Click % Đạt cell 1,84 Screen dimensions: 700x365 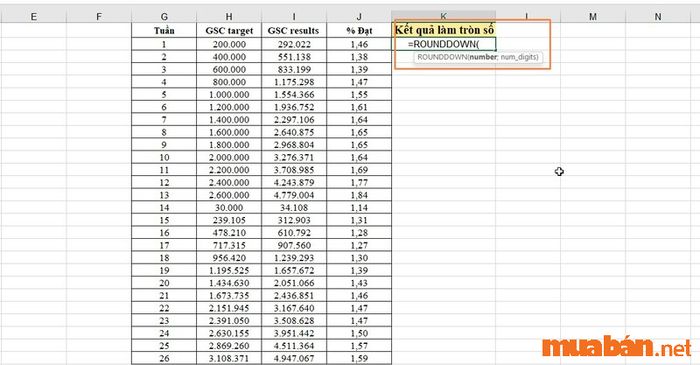point(359,195)
